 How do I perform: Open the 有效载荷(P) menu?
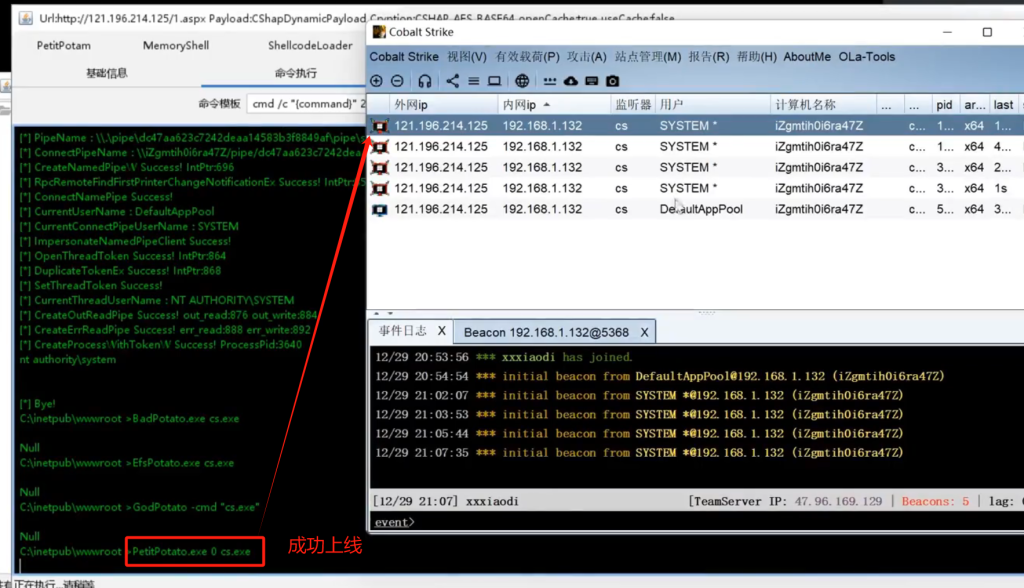click(x=527, y=57)
